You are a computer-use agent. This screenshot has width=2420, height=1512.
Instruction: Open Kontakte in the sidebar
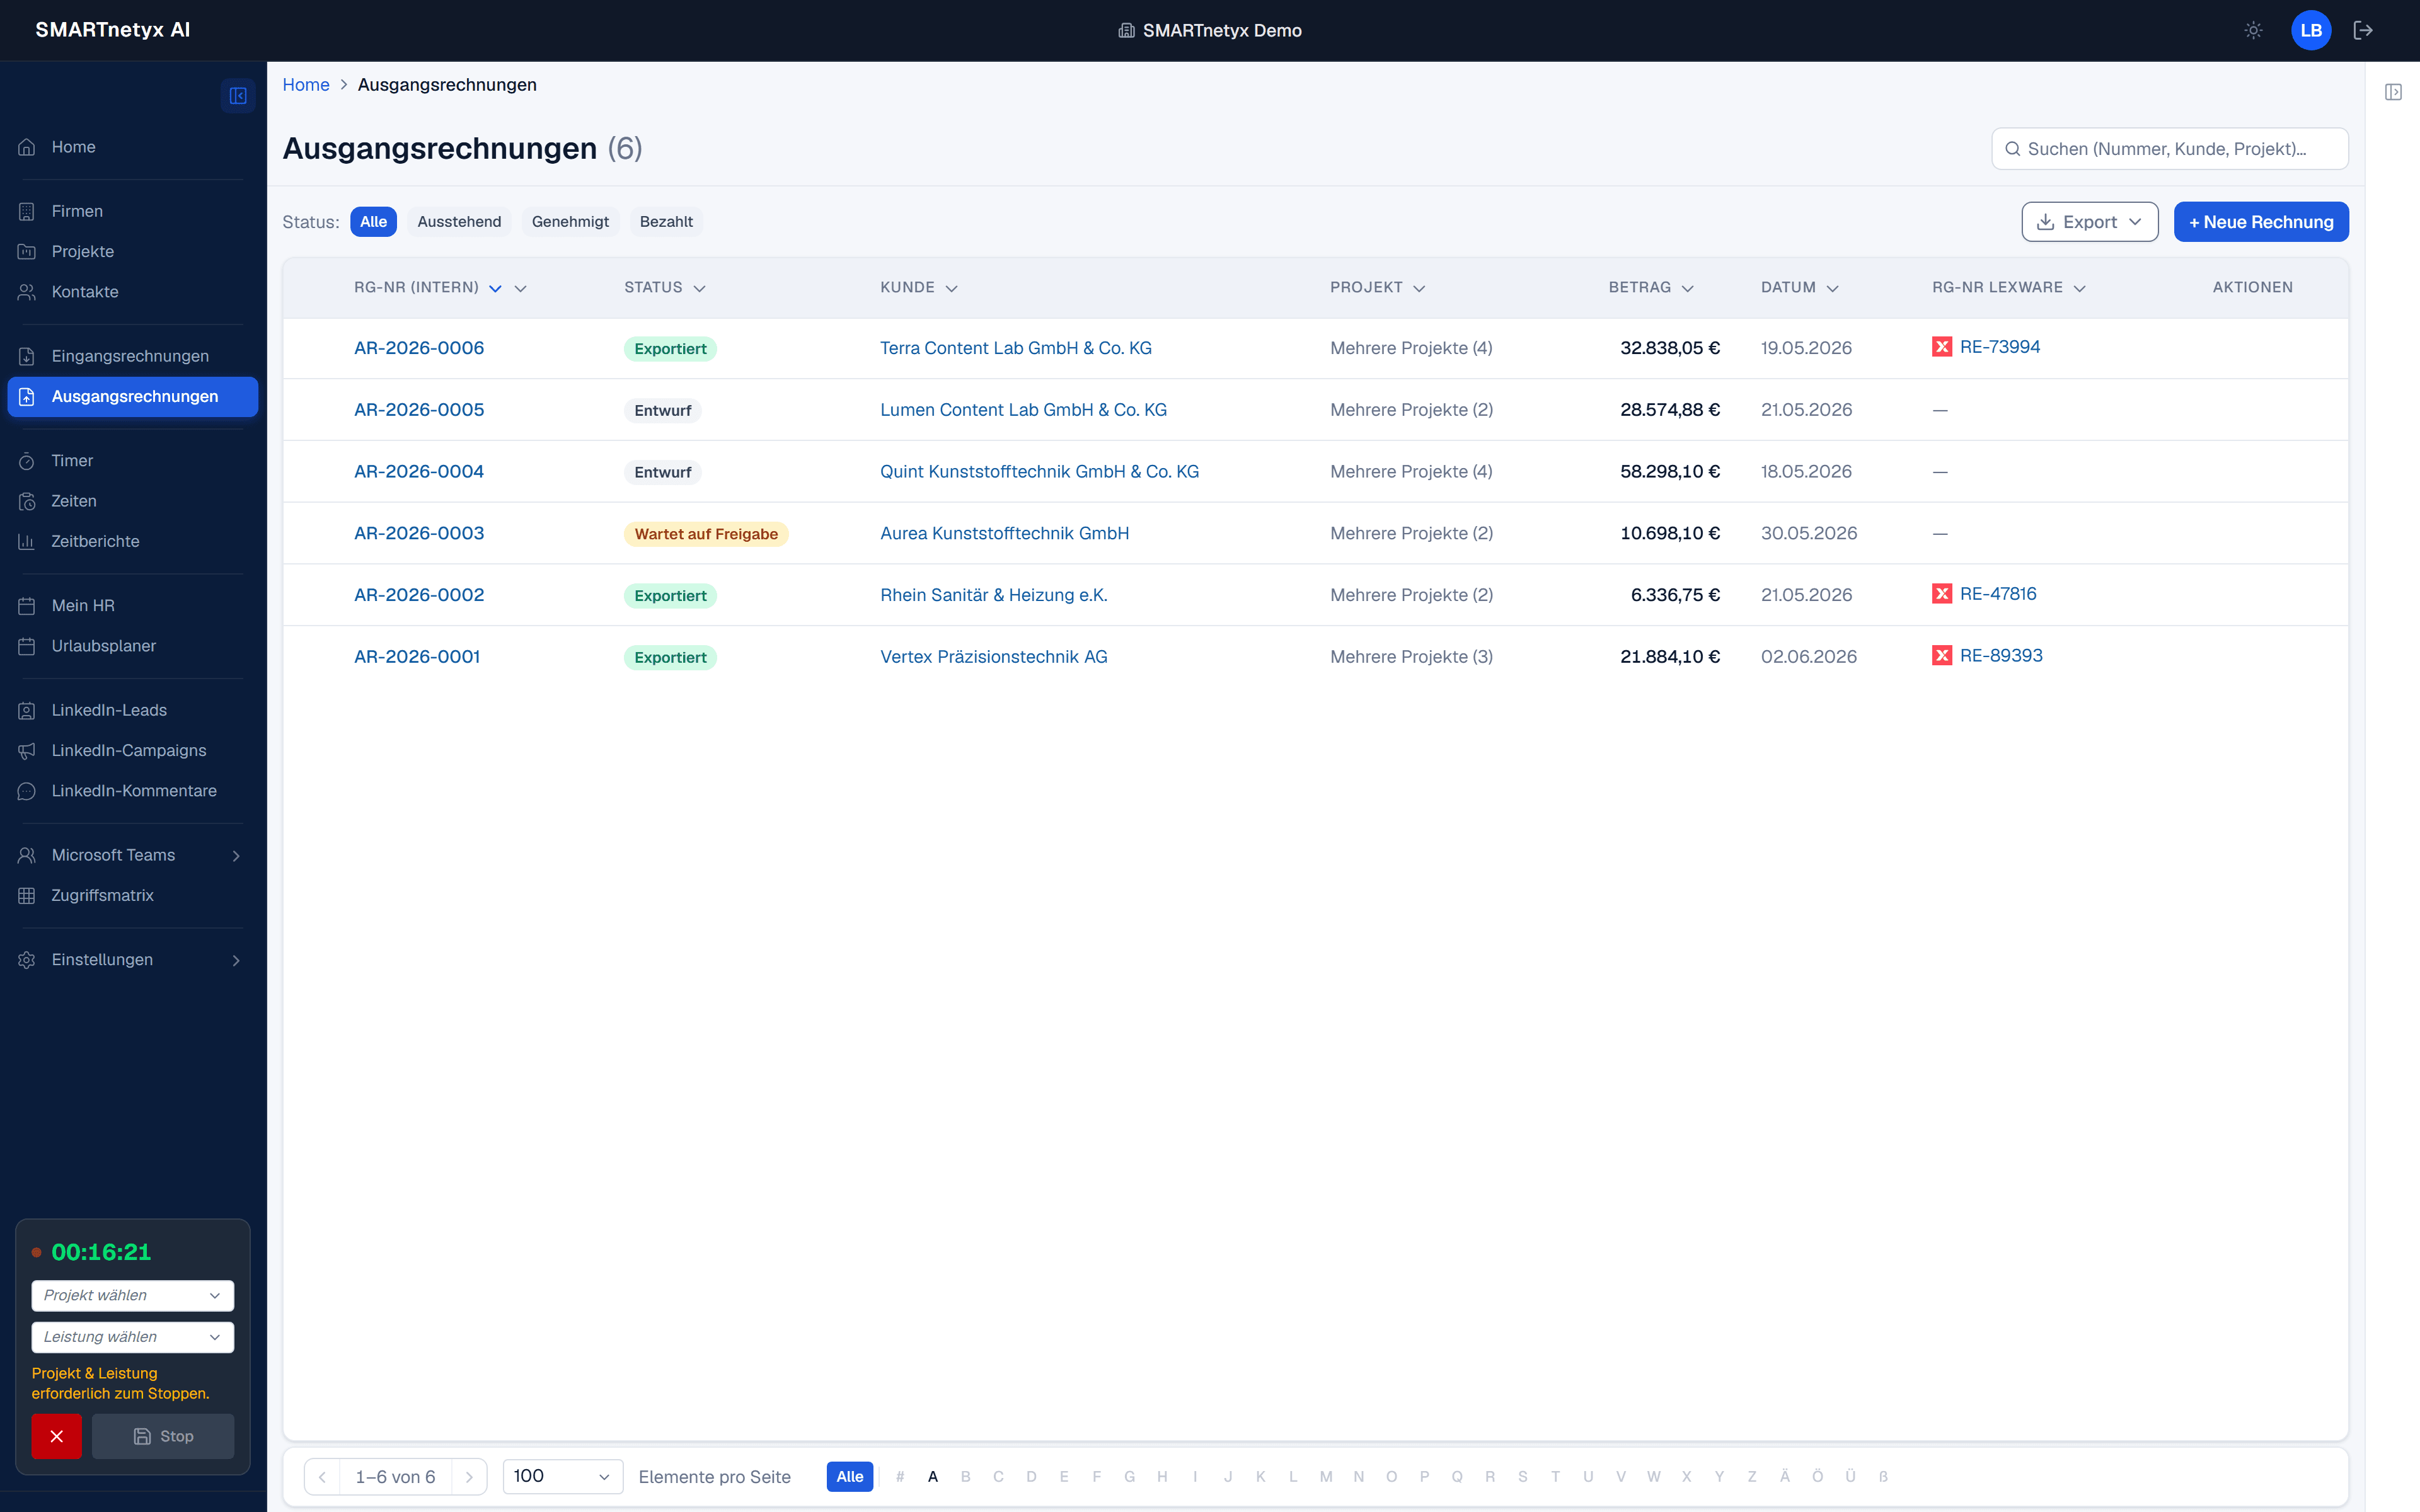(x=132, y=292)
